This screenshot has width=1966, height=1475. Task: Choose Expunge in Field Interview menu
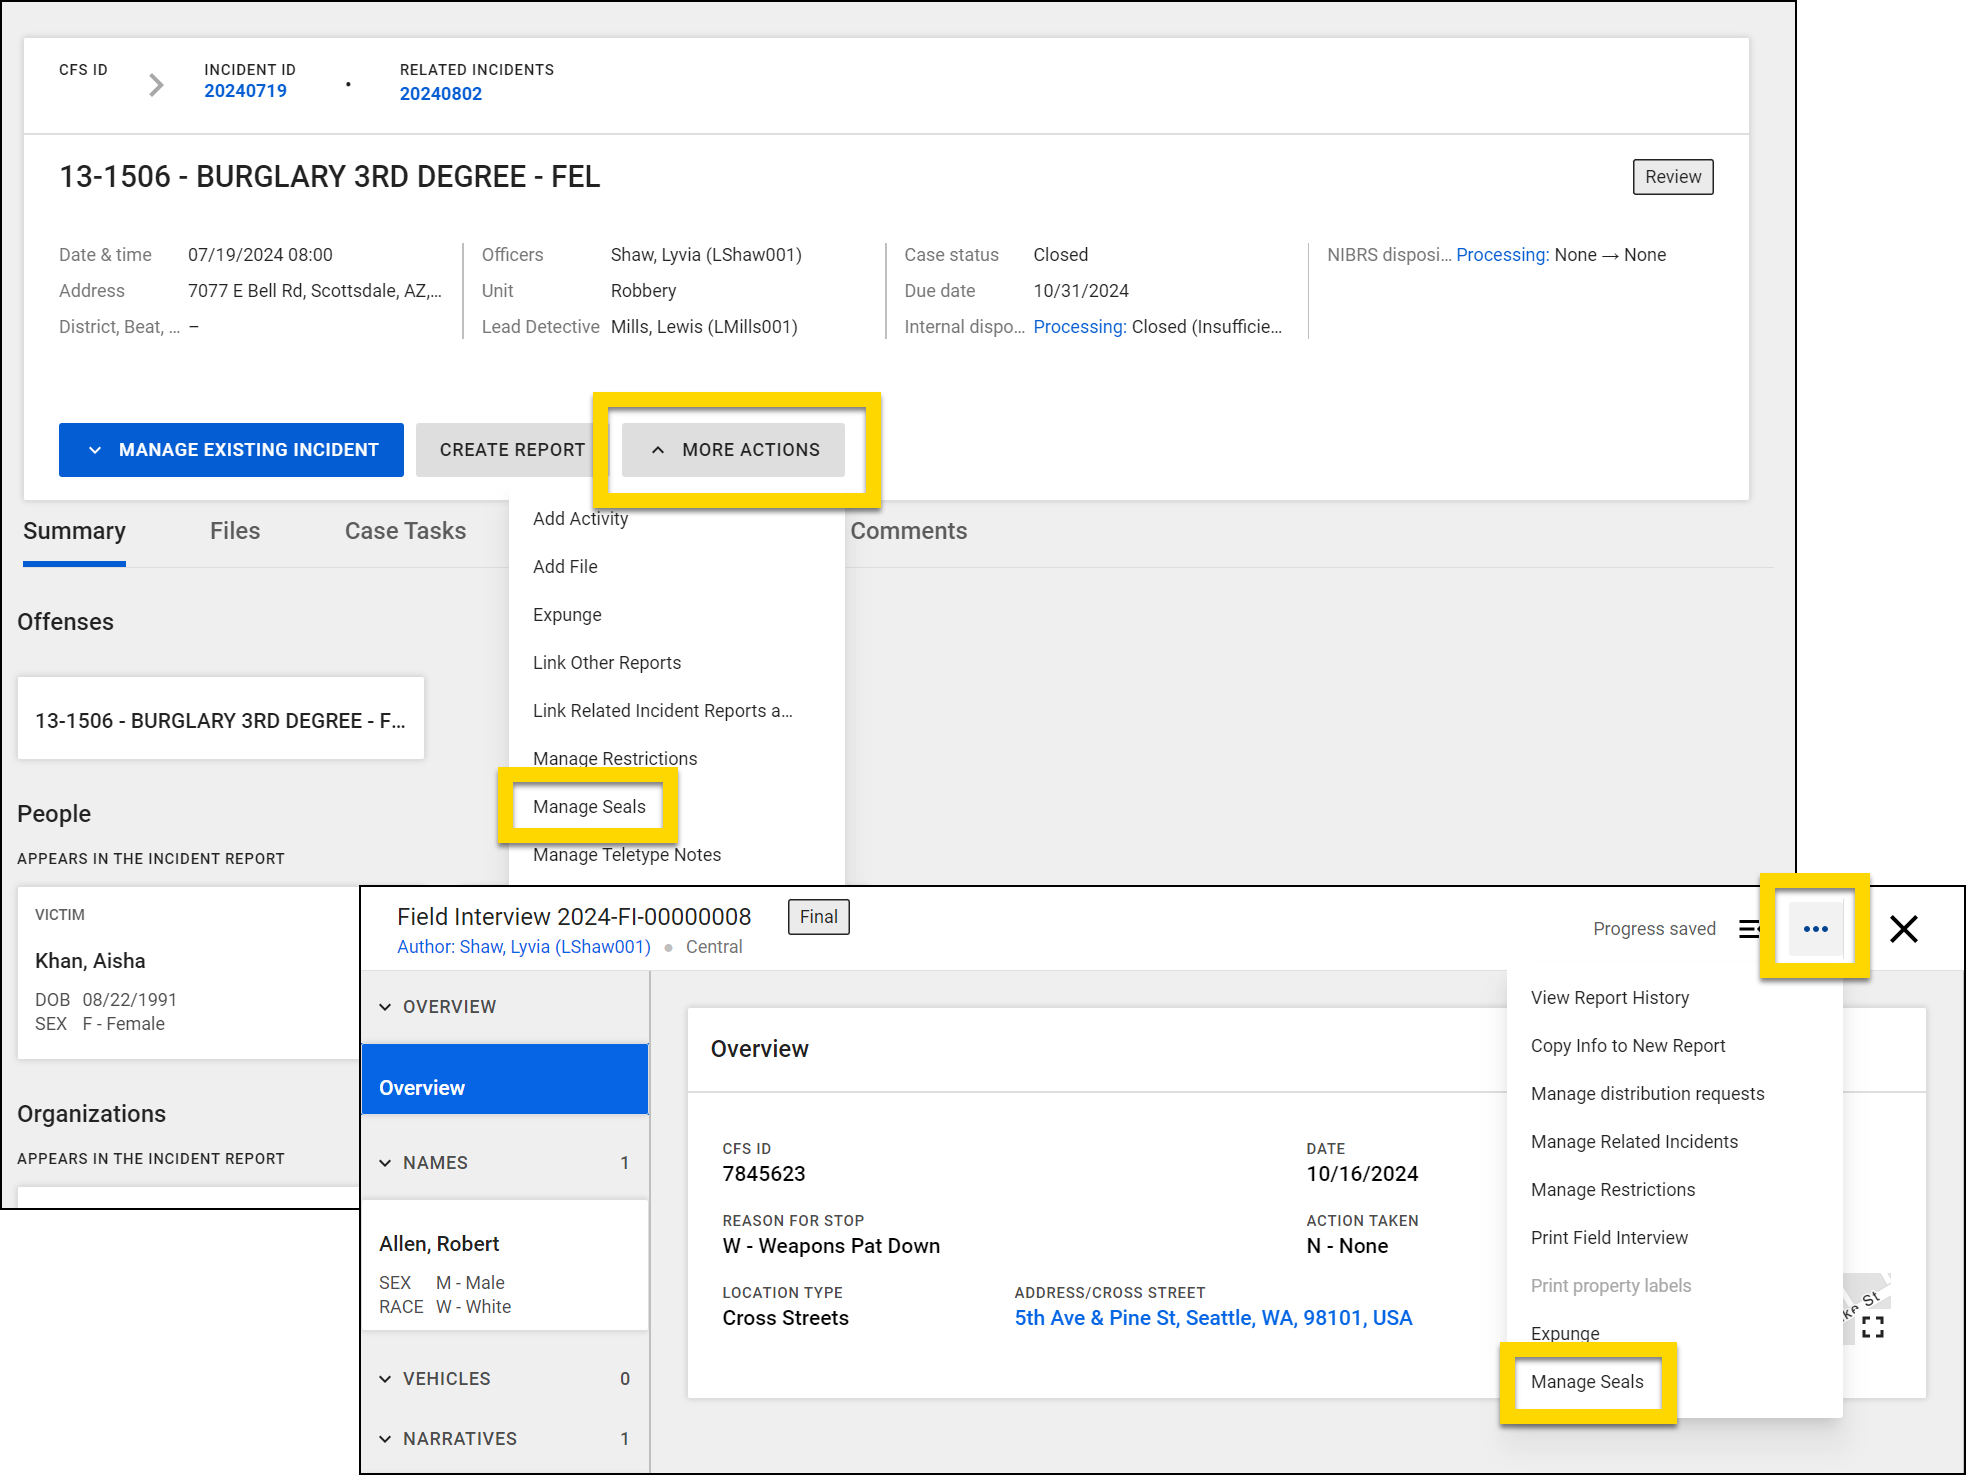pyautogui.click(x=1674, y=1334)
